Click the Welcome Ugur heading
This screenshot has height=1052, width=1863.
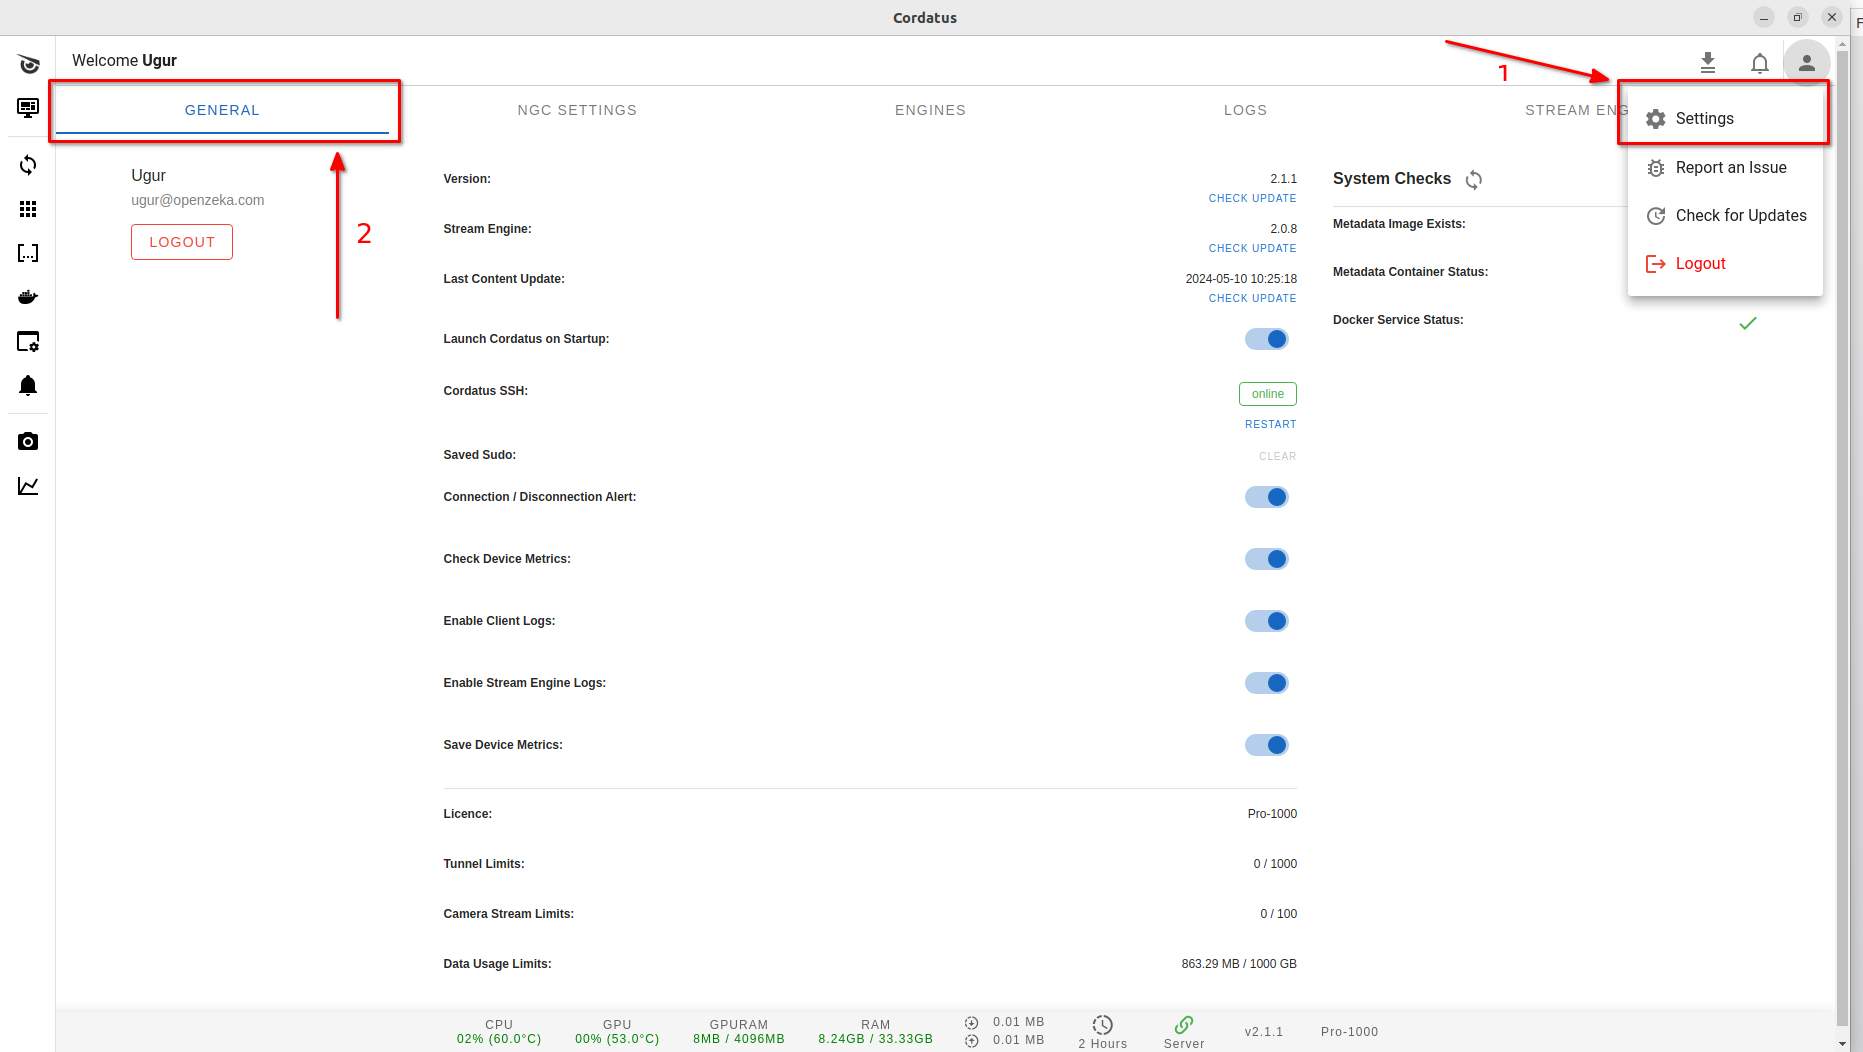(x=124, y=60)
